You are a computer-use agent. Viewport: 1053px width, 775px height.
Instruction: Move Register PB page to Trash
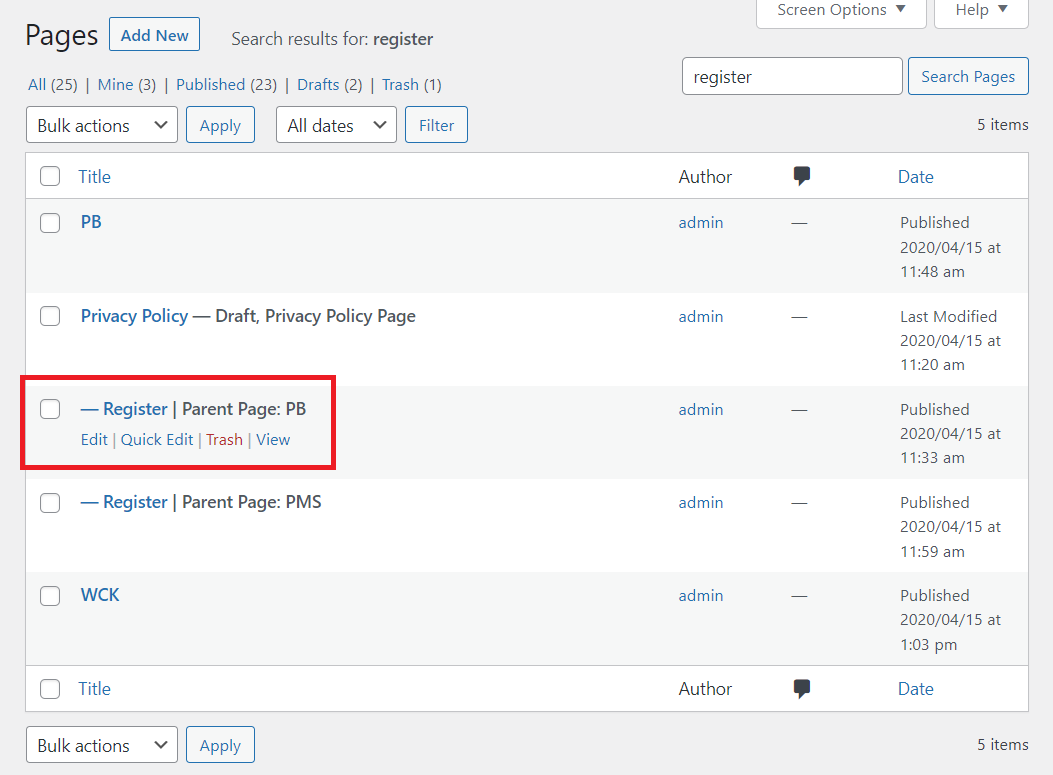click(224, 440)
